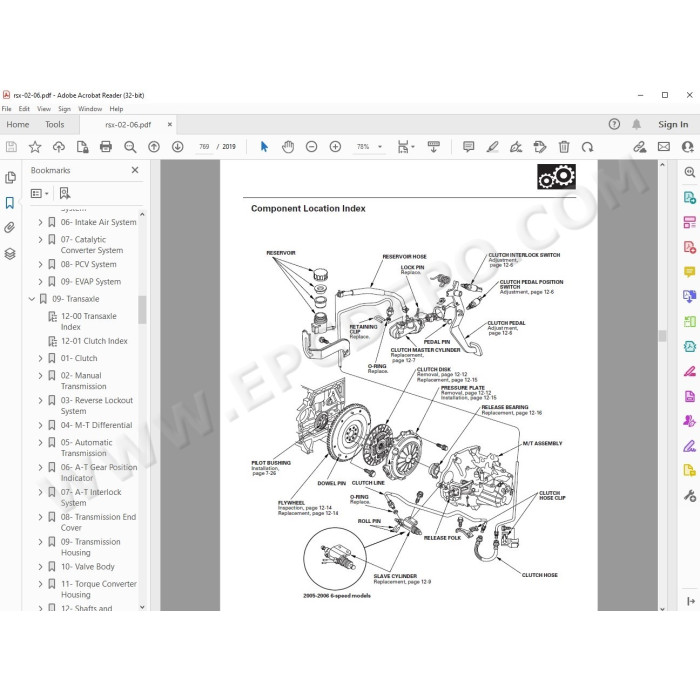The image size is (700, 700).
Task: Open the 05- Automatic Transmission bookmark
Action: click(86, 448)
